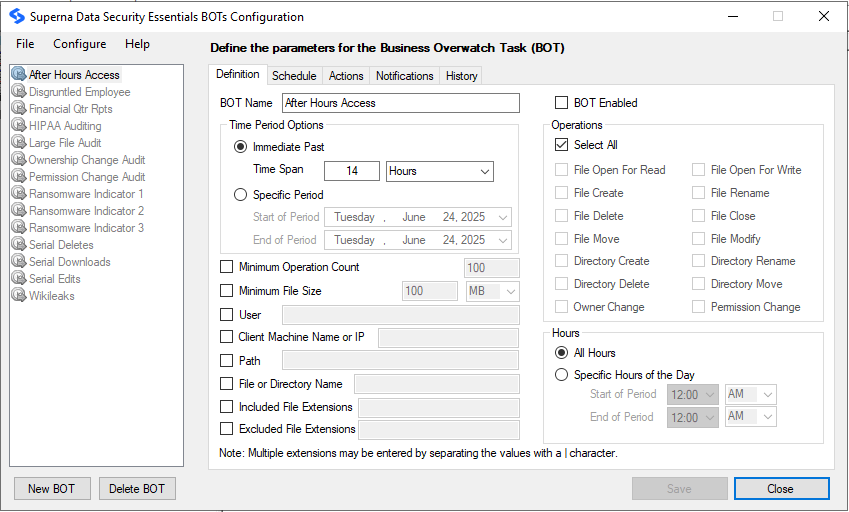This screenshot has width=849, height=512.
Task: Switch to the Actions tab
Action: point(346,76)
